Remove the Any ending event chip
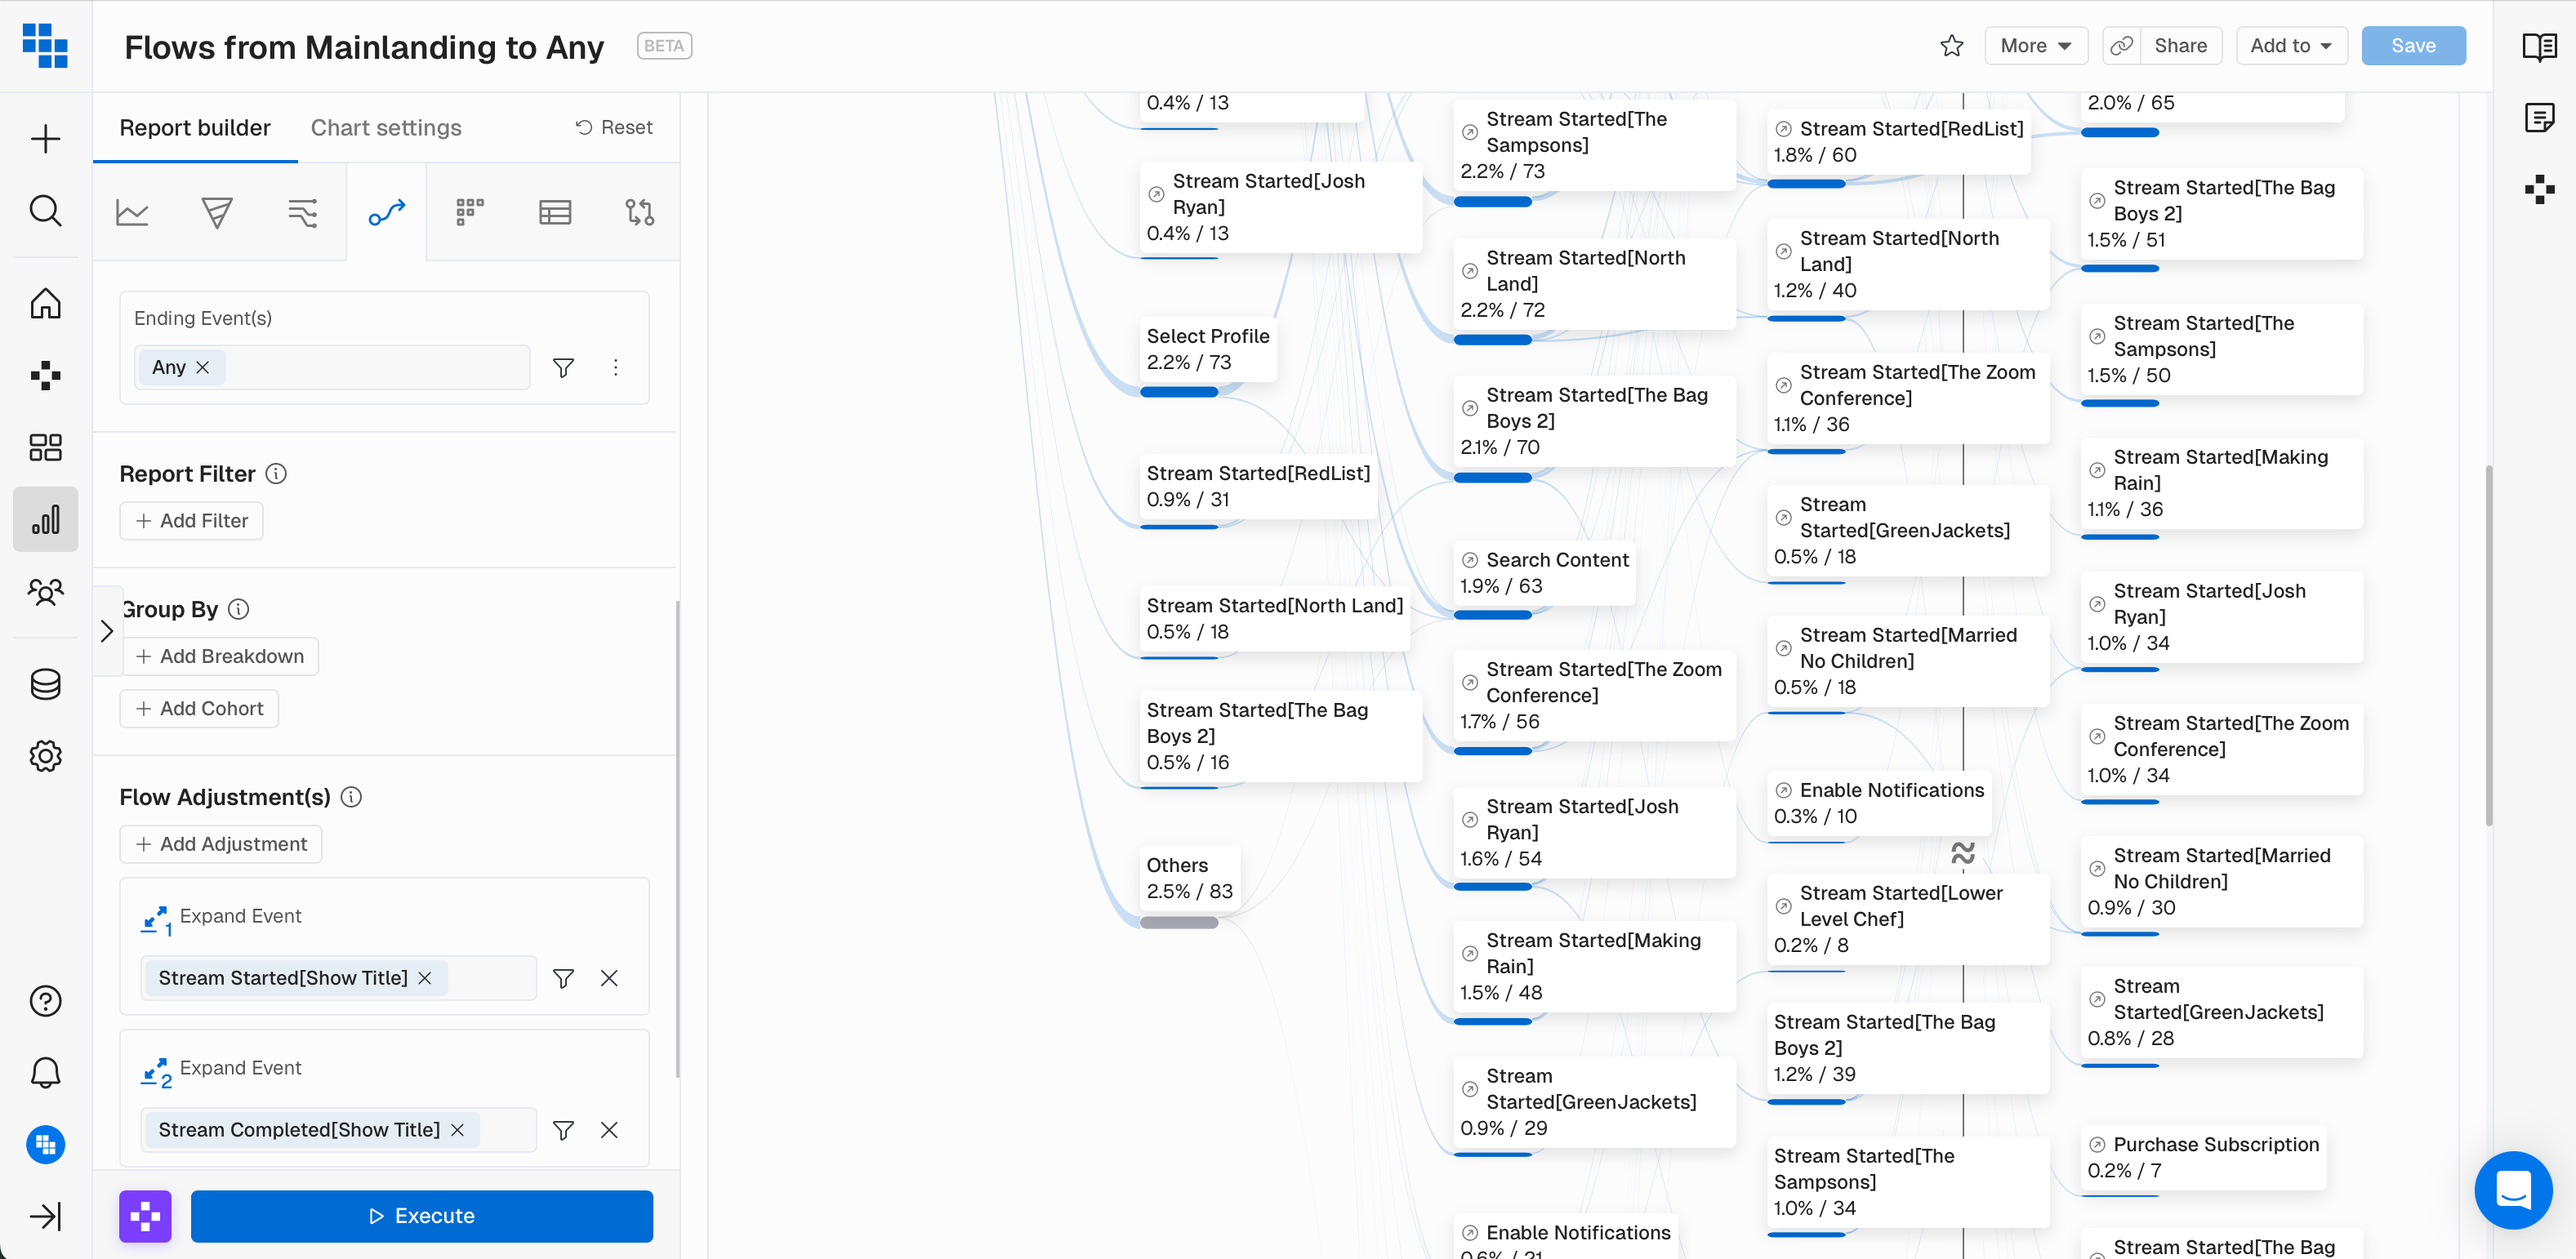The image size is (2576, 1259). (x=203, y=367)
